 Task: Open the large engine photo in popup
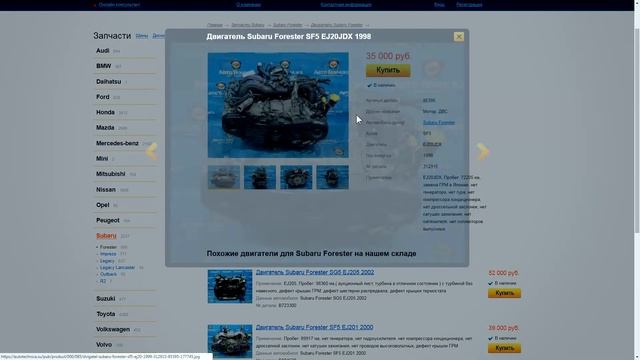278,105
